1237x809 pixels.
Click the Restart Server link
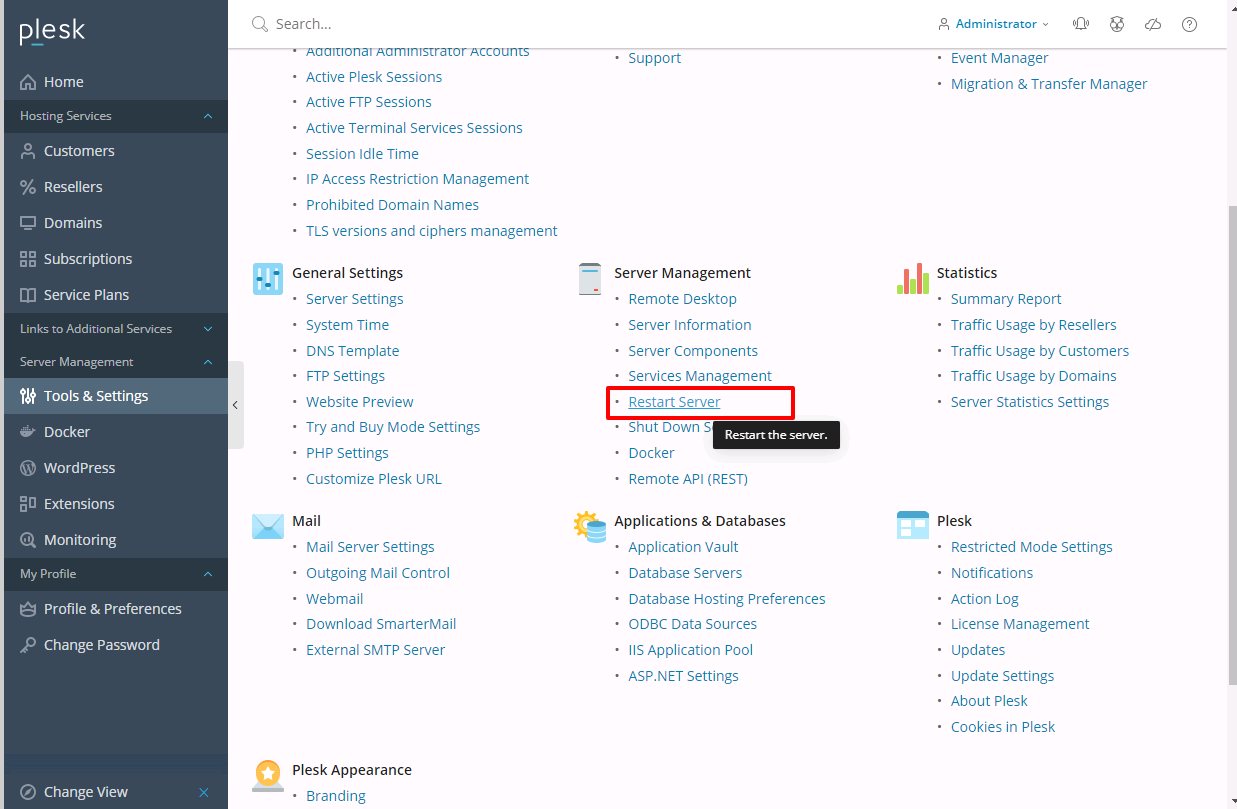674,402
